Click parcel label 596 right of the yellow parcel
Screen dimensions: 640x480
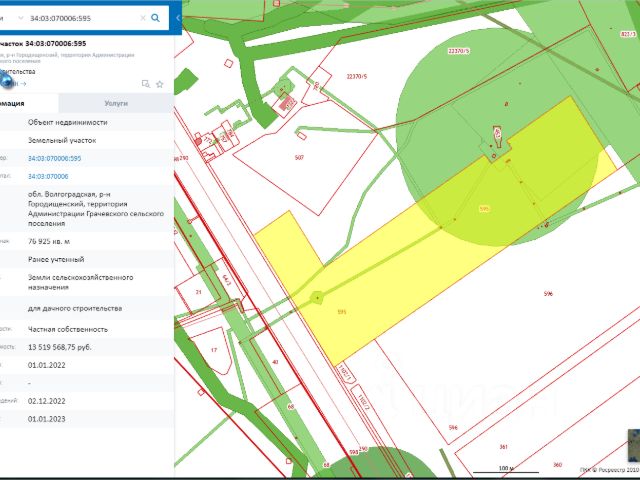click(x=549, y=293)
